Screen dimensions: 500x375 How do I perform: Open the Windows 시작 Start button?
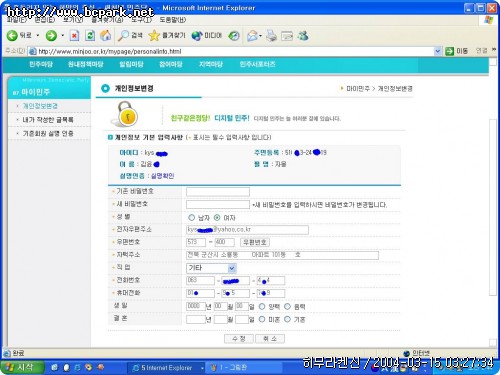point(22,368)
